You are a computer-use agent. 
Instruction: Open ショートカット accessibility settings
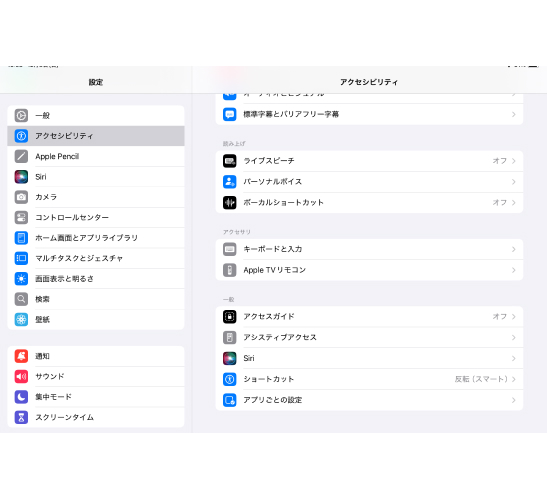click(x=369, y=379)
